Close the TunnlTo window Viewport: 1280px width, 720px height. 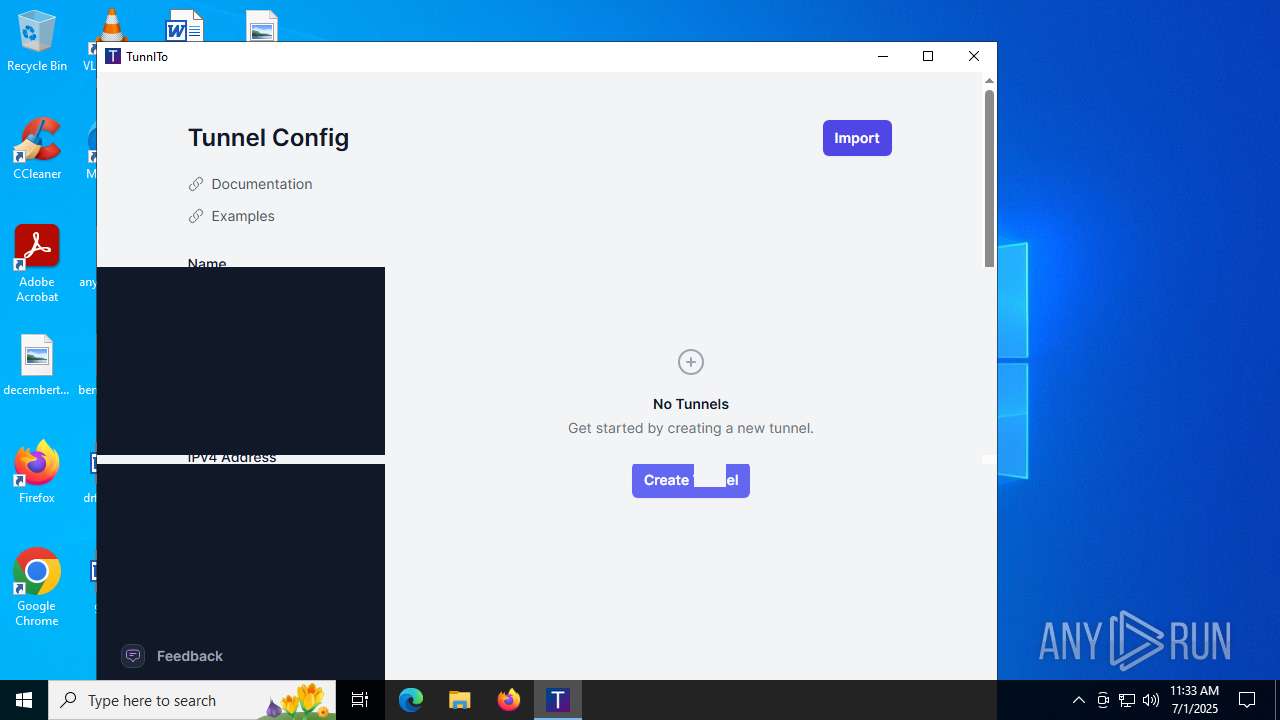pyautogui.click(x=974, y=57)
